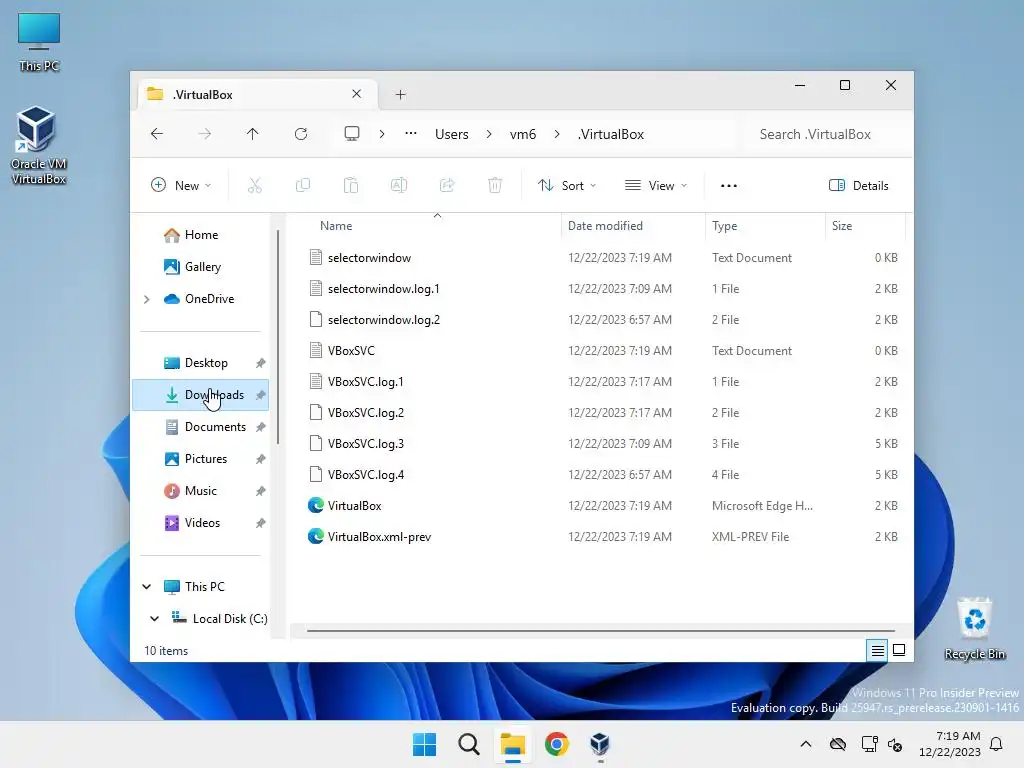Click the Copy toolbar icon
This screenshot has width=1024, height=768.
pyautogui.click(x=303, y=185)
